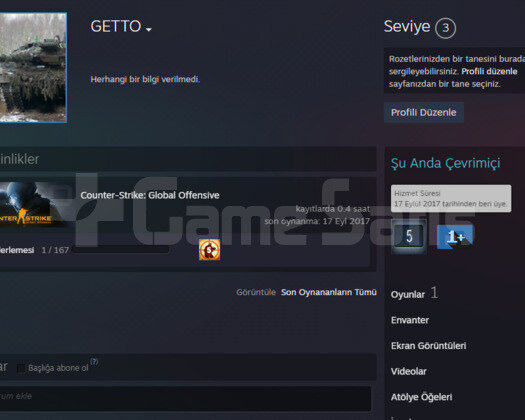Open the Seviye level 3 badge circle
The width and height of the screenshot is (525, 420).
[445, 28]
